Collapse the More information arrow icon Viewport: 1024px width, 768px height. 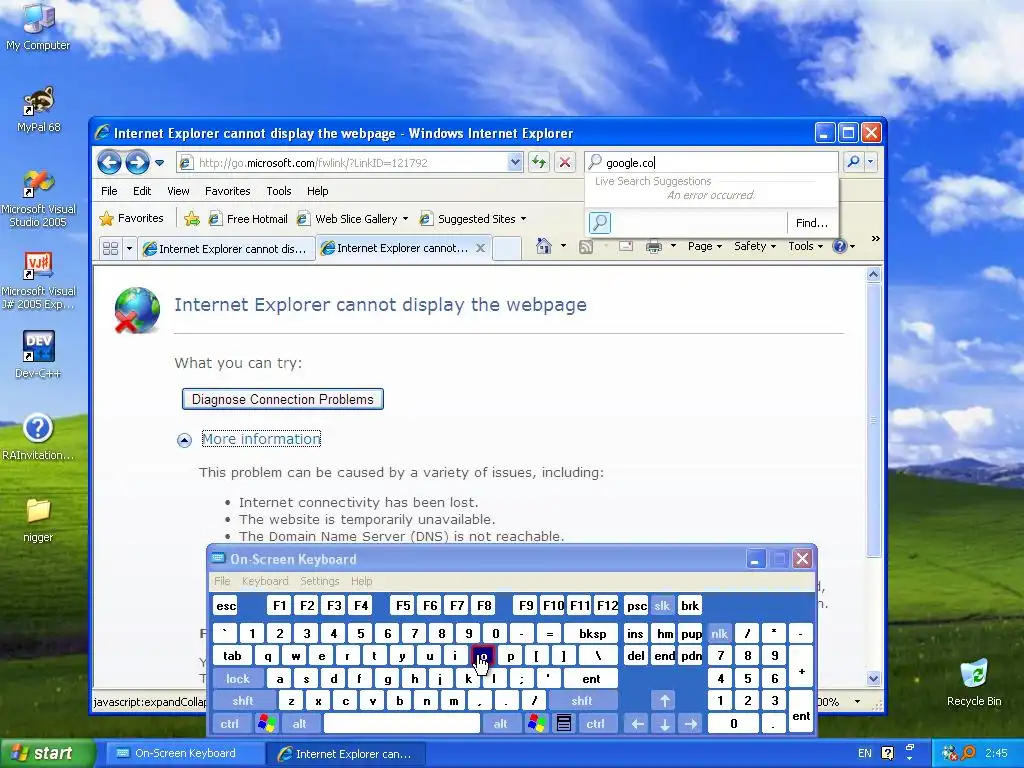coord(184,440)
